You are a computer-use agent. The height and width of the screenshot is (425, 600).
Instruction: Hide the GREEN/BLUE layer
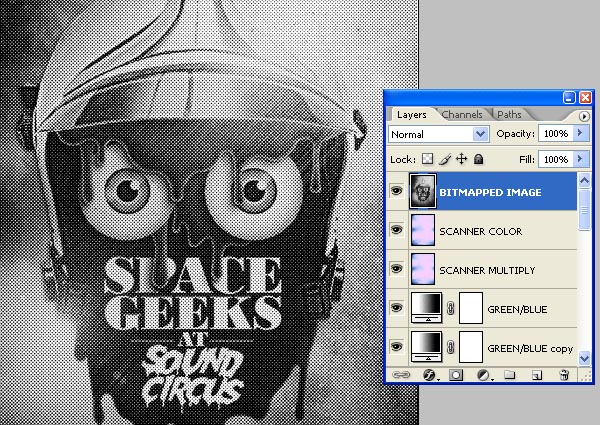pos(397,308)
